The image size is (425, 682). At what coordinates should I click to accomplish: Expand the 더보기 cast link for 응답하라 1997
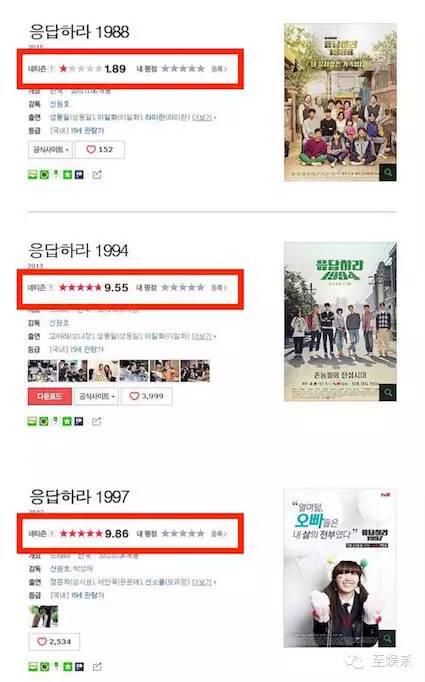[x=203, y=582]
